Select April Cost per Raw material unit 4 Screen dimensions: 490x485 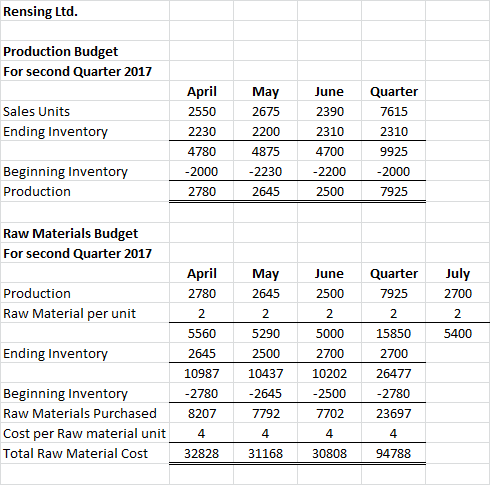201,434
